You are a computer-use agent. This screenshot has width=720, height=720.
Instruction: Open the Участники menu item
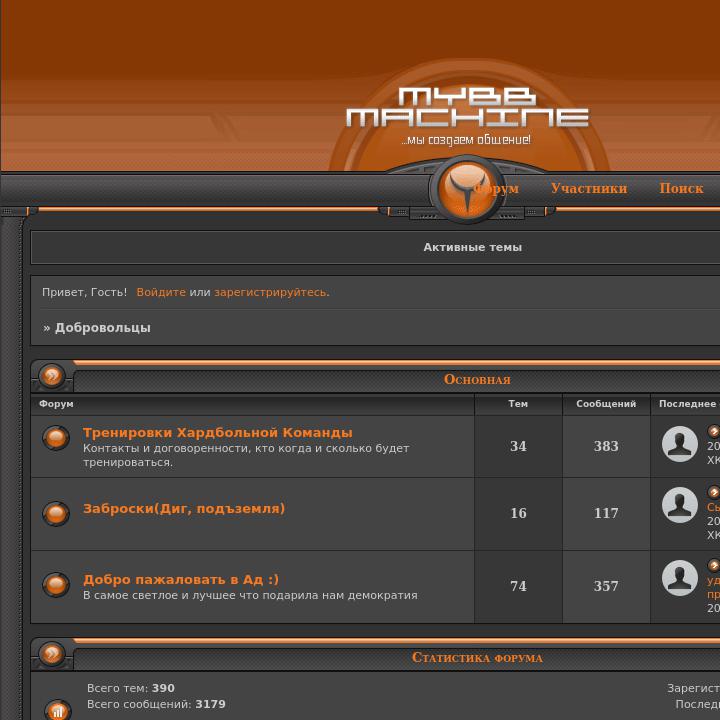(589, 188)
